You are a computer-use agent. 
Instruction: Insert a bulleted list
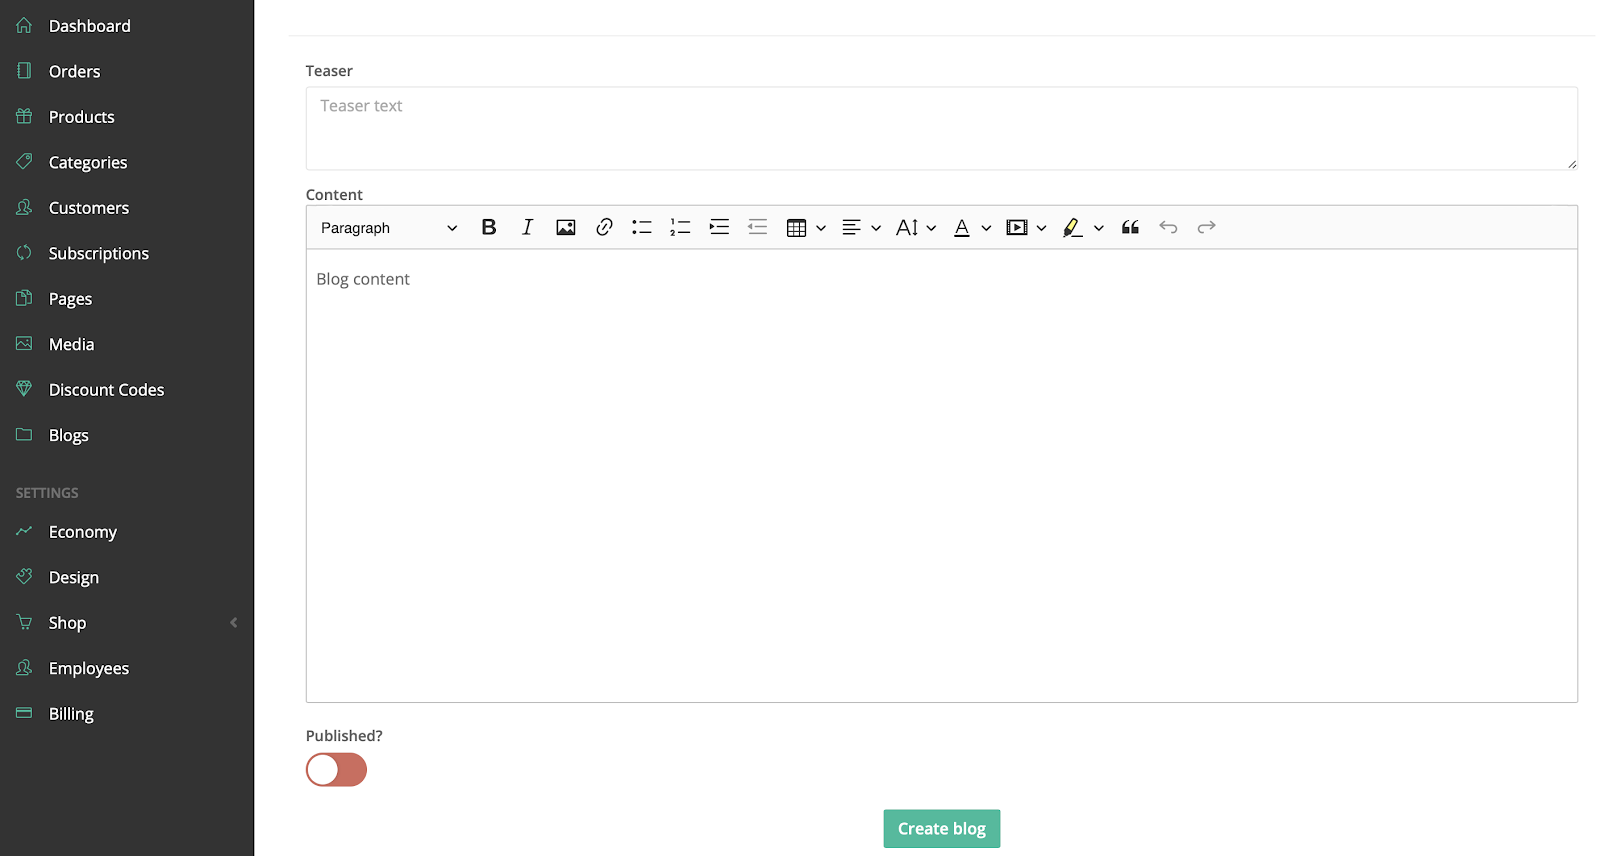click(x=642, y=227)
